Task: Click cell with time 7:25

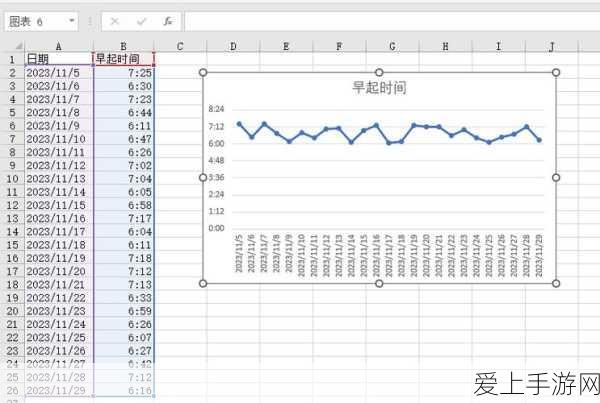Action: [124, 73]
